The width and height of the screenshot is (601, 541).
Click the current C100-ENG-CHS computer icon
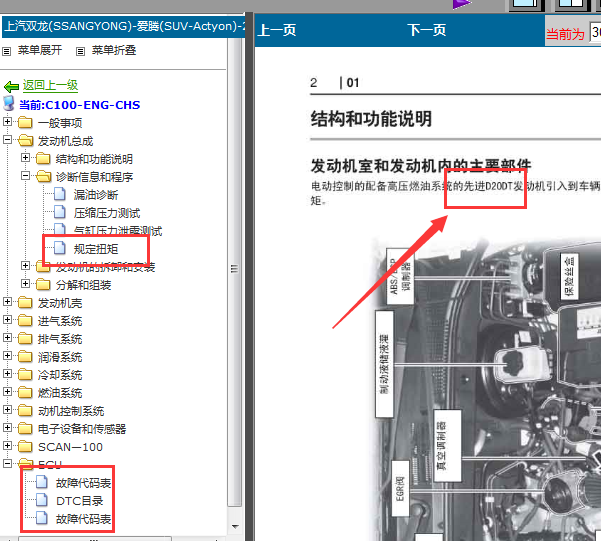[x=9, y=104]
